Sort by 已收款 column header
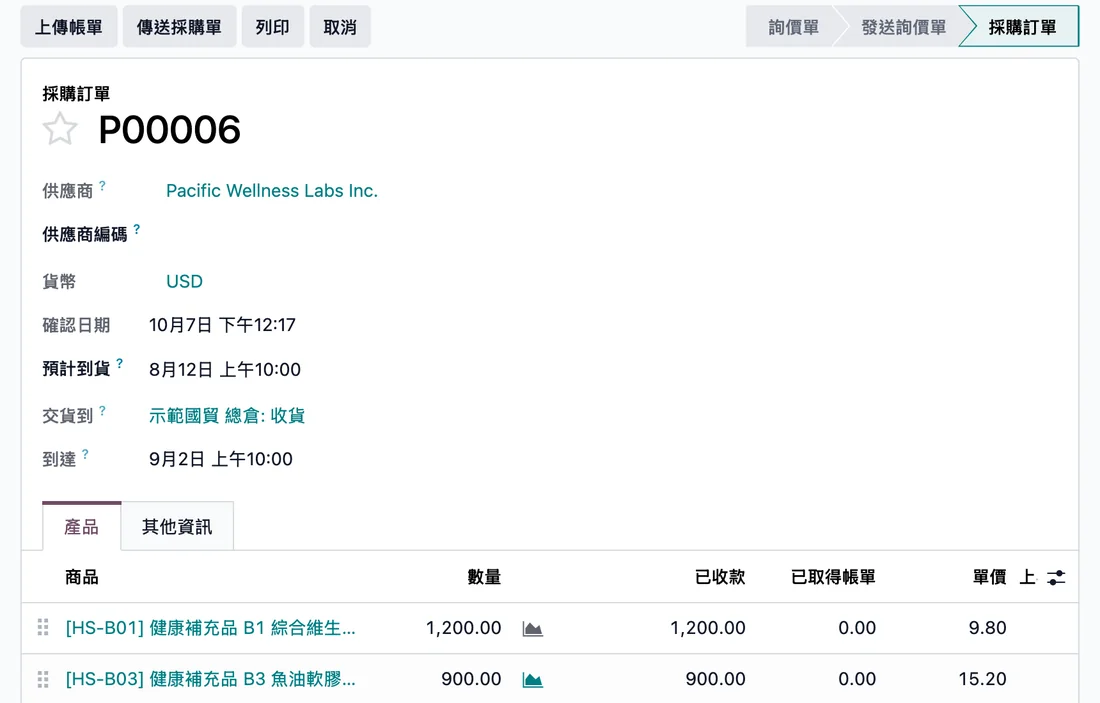The height and width of the screenshot is (703, 1100). pyautogui.click(x=720, y=577)
